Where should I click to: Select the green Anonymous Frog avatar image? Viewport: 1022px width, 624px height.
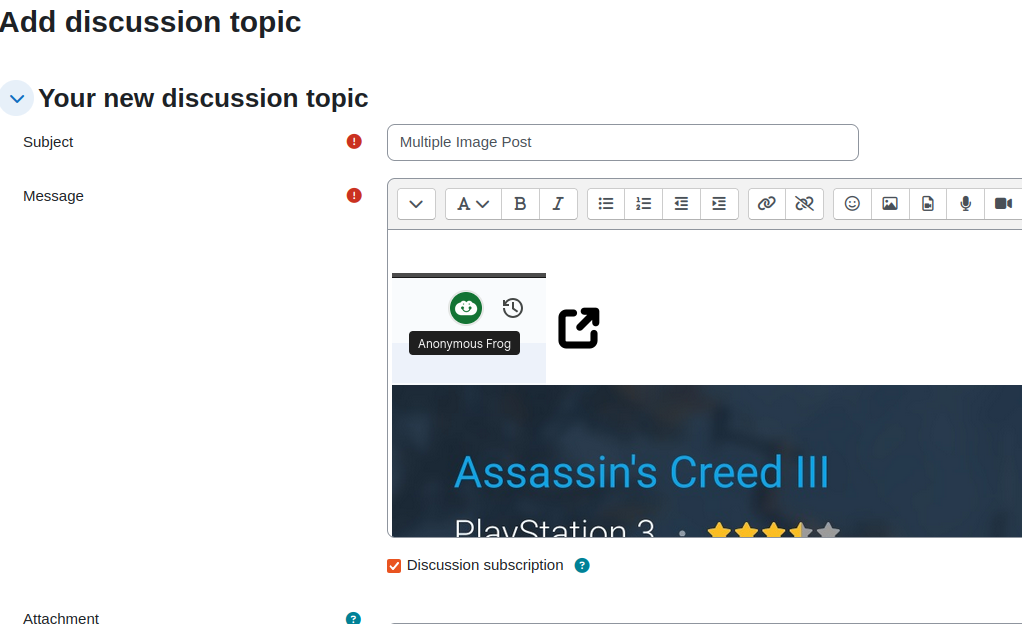466,308
